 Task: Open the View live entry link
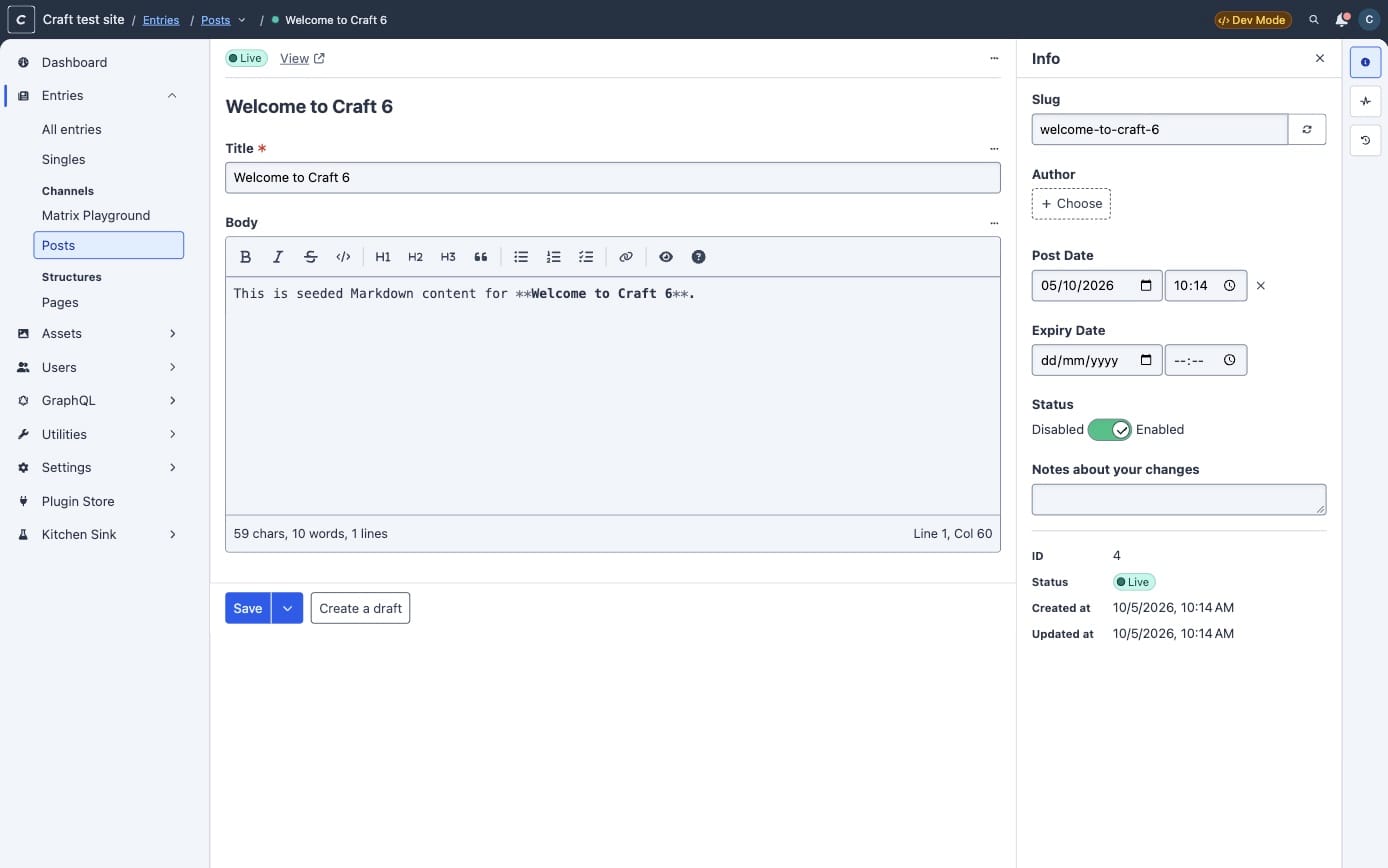coord(302,59)
